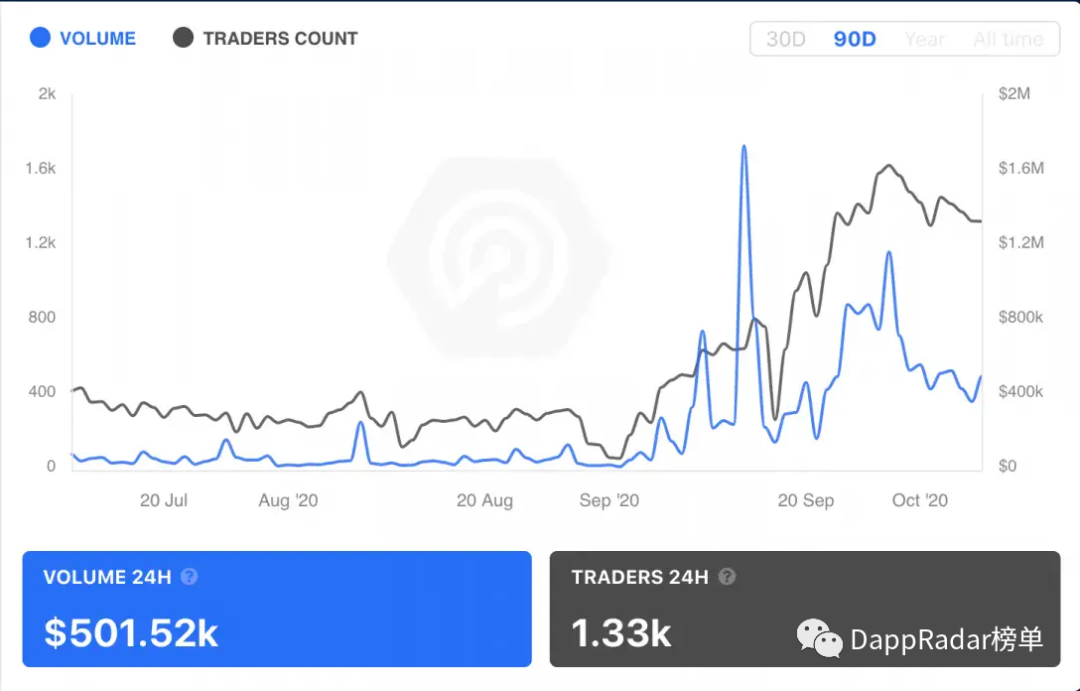The height and width of the screenshot is (691, 1080).
Task: Select the tallest blue volume spike
Action: pos(744,147)
